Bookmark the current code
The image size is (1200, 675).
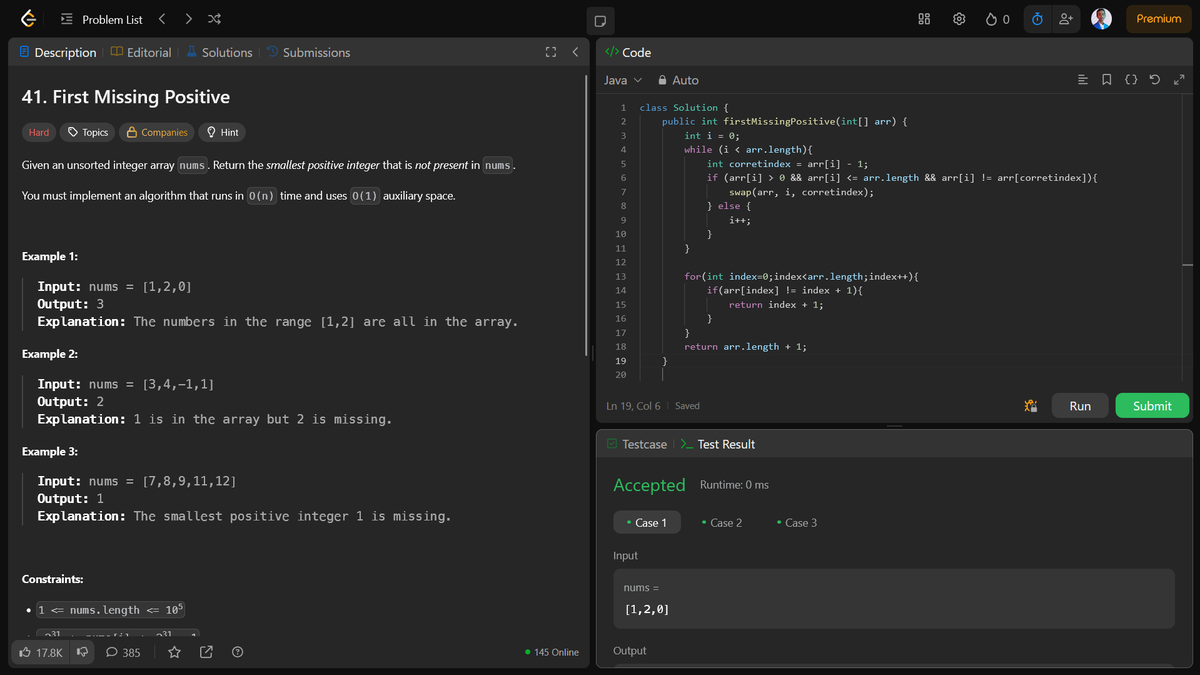click(1107, 80)
